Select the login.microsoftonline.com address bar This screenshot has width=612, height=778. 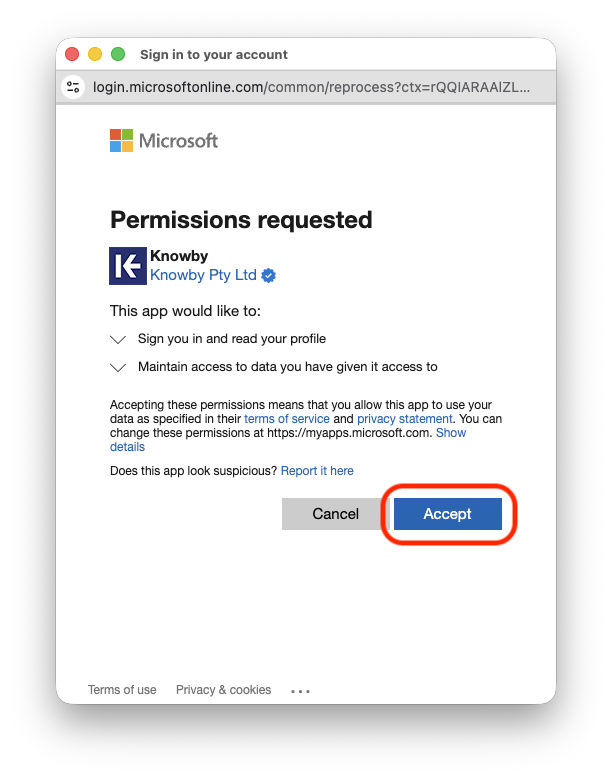point(310,87)
